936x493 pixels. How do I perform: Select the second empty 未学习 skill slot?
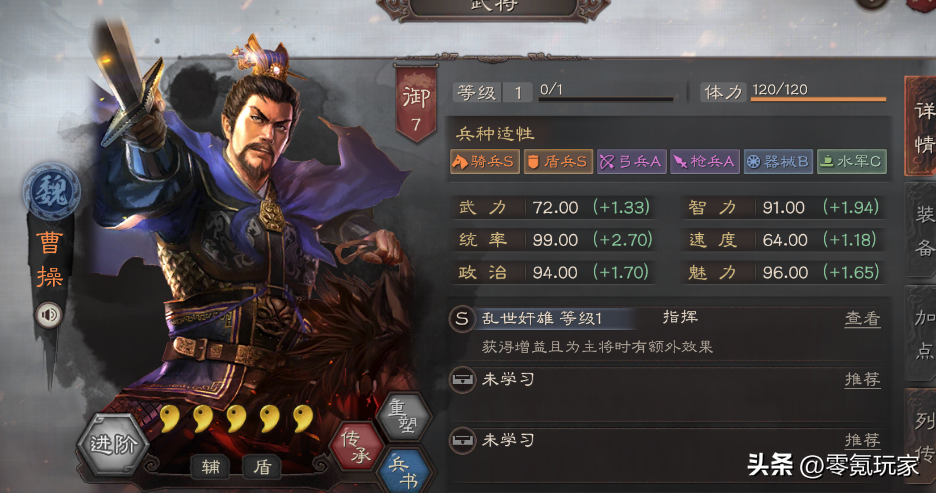pos(665,440)
